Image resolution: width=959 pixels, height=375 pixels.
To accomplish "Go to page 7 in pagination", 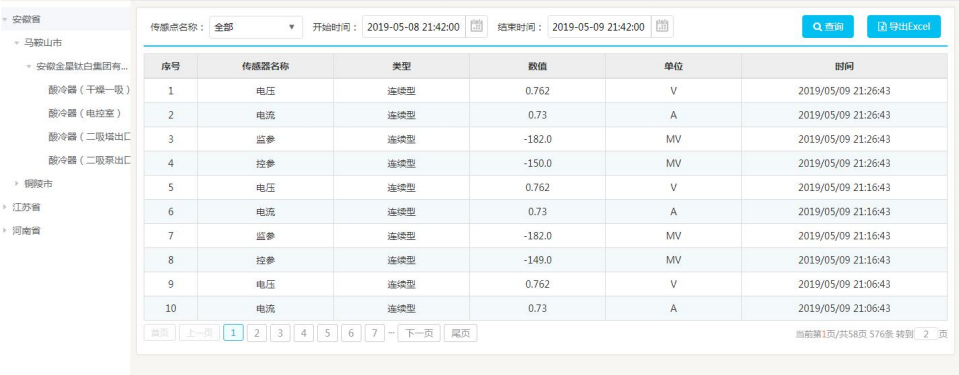I will (375, 333).
